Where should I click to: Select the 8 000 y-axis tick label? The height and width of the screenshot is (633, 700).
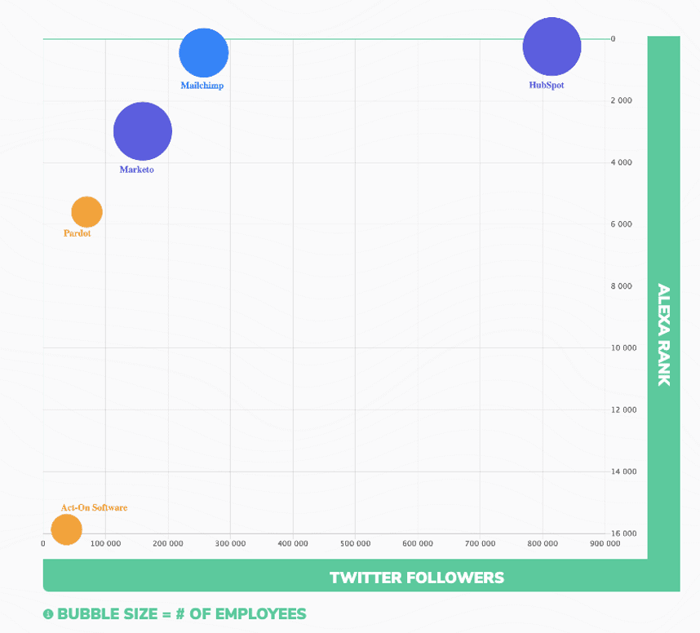(620, 286)
